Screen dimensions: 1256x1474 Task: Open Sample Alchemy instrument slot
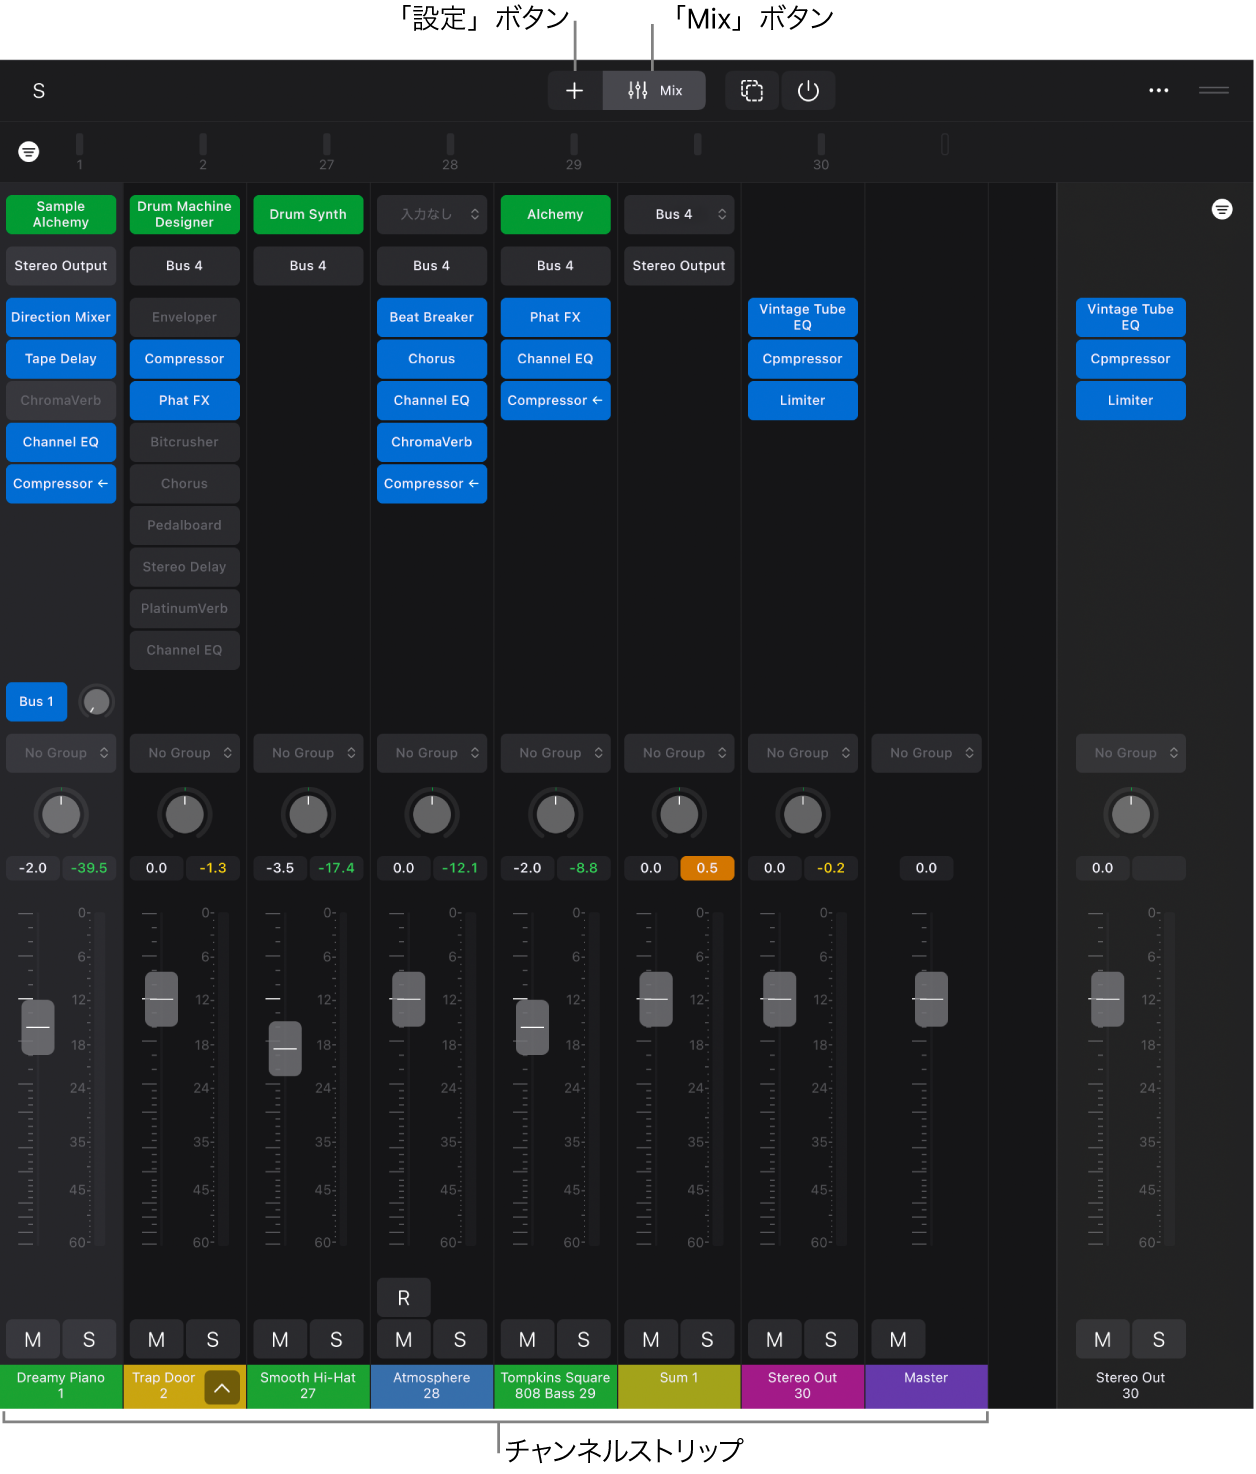tap(61, 214)
